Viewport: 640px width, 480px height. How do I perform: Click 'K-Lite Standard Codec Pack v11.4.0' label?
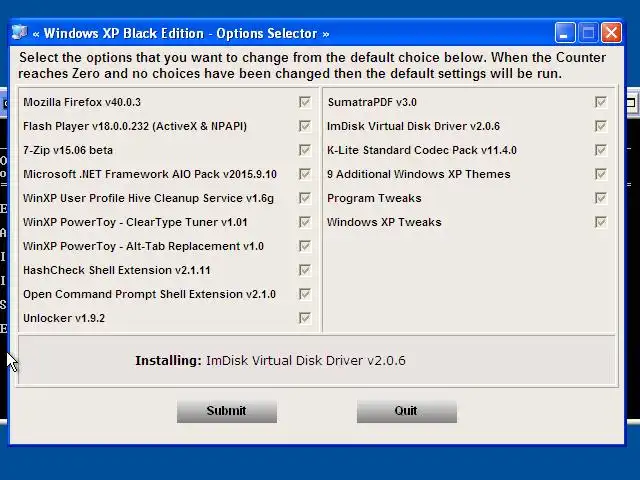click(x=422, y=150)
